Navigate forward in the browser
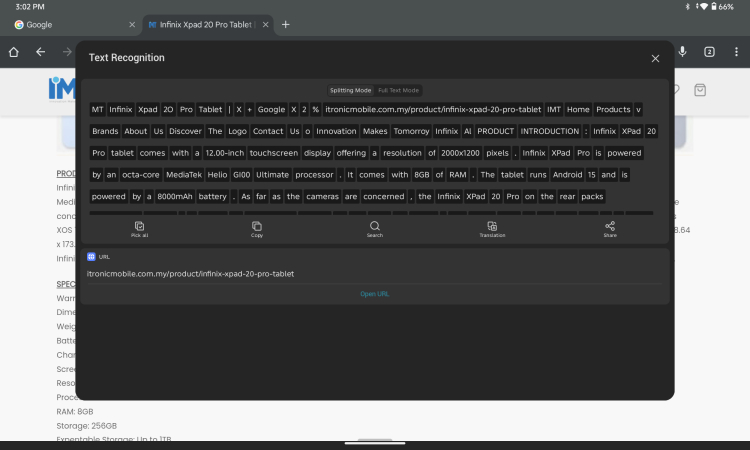 click(x=67, y=52)
